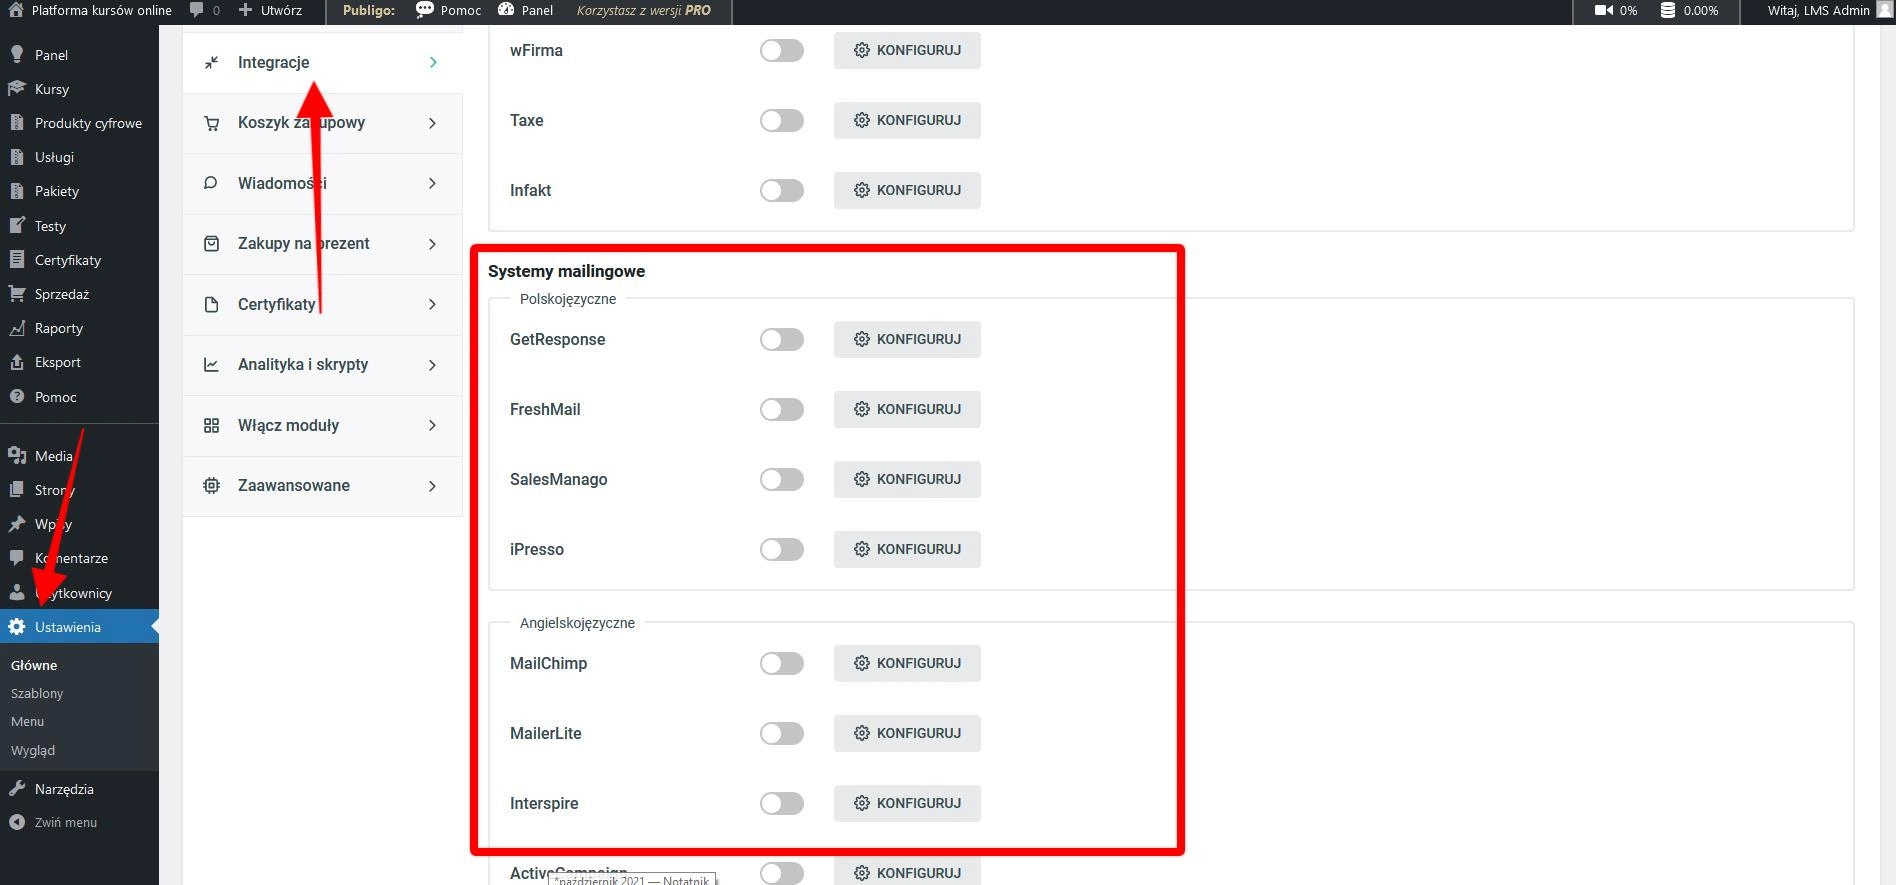Screen dimensions: 1896x885
Task: Expand the Certyfikaty settings chevron
Action: (x=433, y=304)
